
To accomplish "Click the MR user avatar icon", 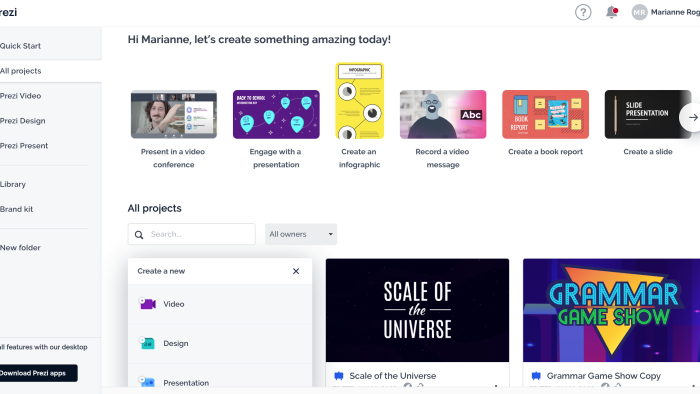I will click(639, 12).
